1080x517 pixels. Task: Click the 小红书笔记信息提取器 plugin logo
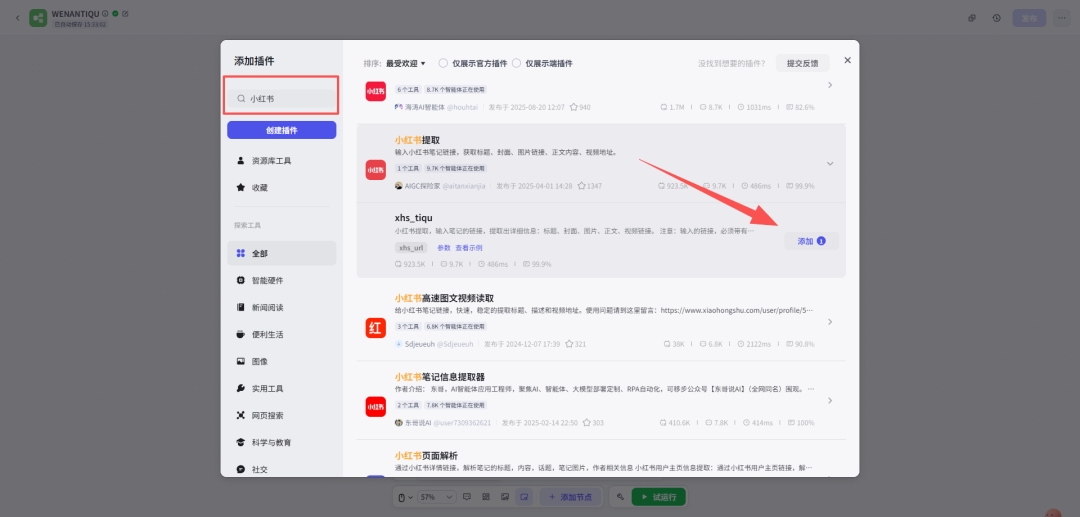click(x=375, y=407)
